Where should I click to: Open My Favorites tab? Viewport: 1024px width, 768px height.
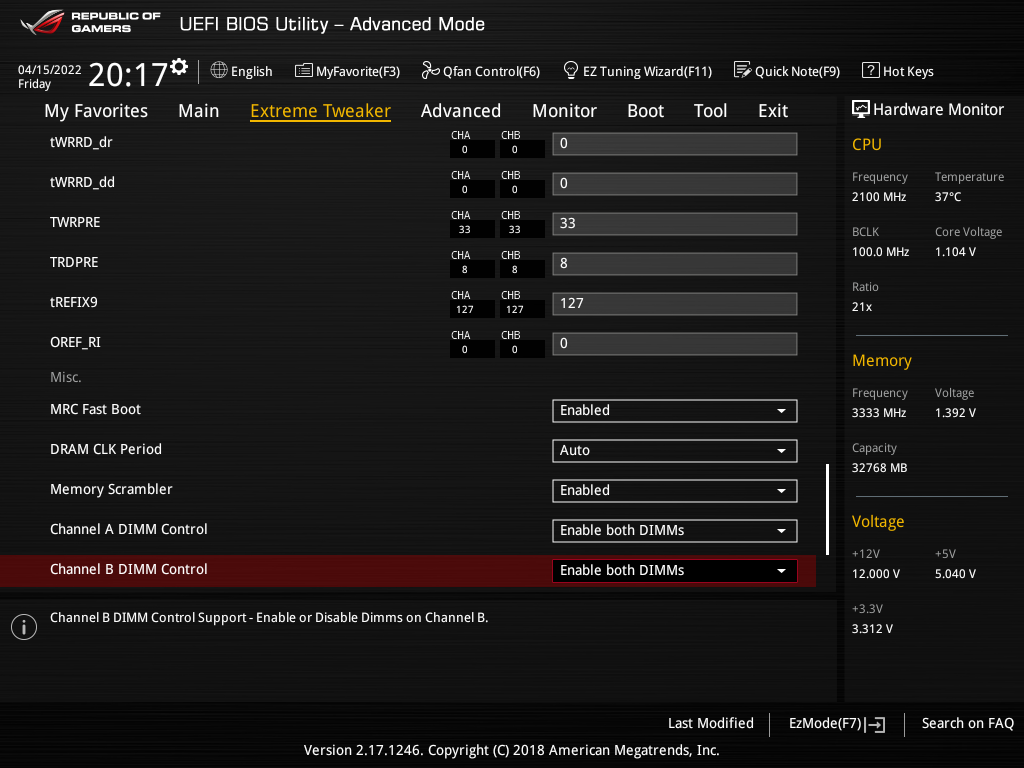coord(96,111)
